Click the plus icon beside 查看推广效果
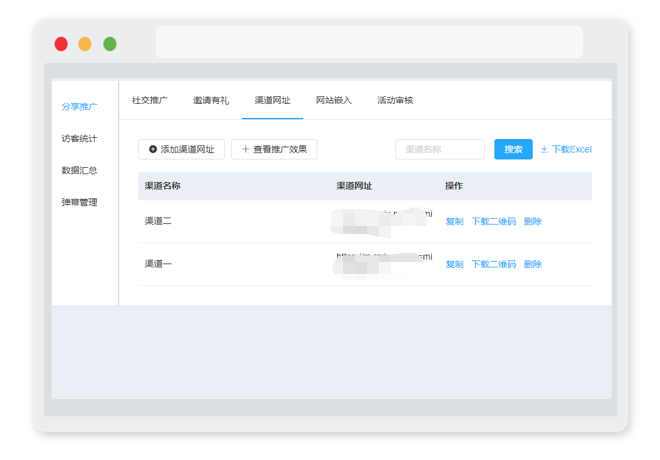Viewport: 660px width, 460px height. (x=245, y=149)
